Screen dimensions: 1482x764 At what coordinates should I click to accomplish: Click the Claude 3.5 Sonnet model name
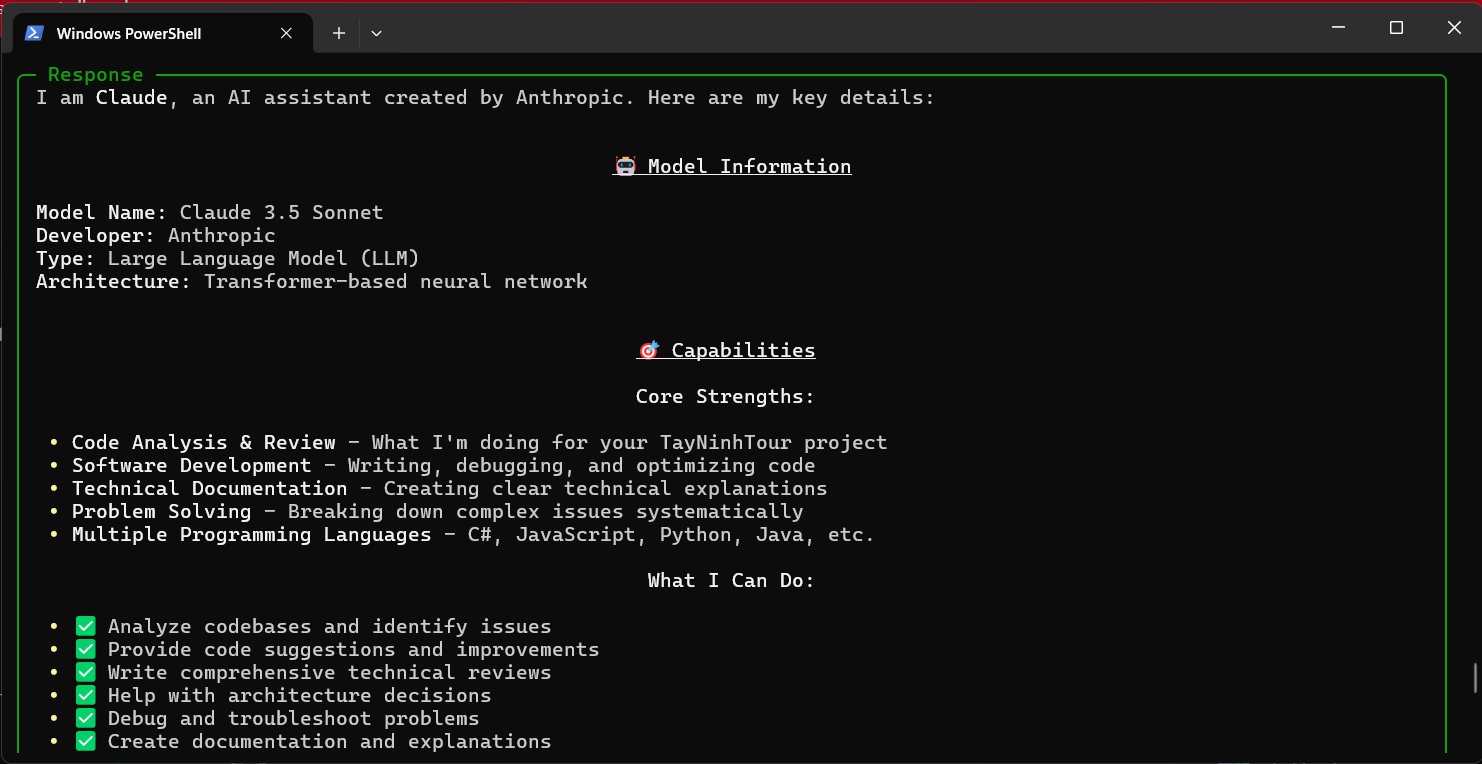(x=281, y=212)
